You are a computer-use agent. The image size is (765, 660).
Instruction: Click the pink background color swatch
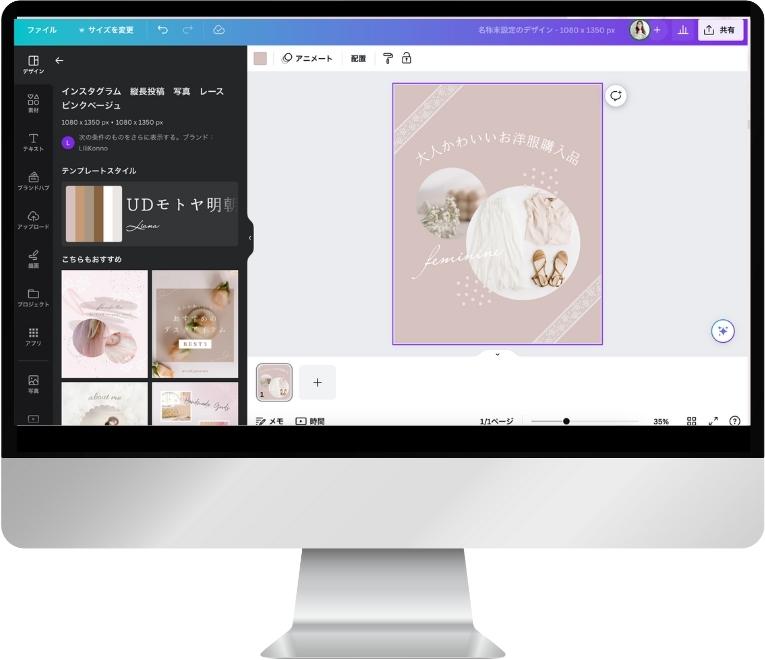(x=260, y=59)
